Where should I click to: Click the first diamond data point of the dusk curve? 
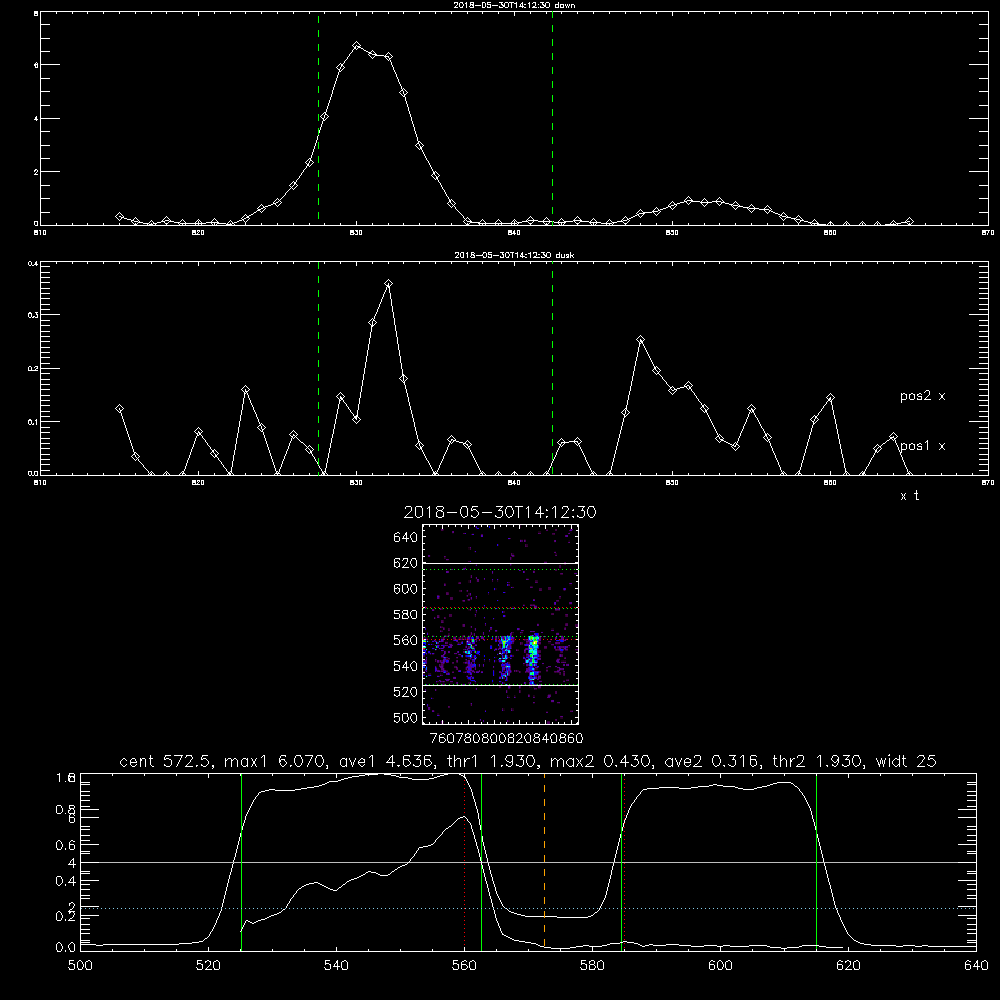coord(119,408)
